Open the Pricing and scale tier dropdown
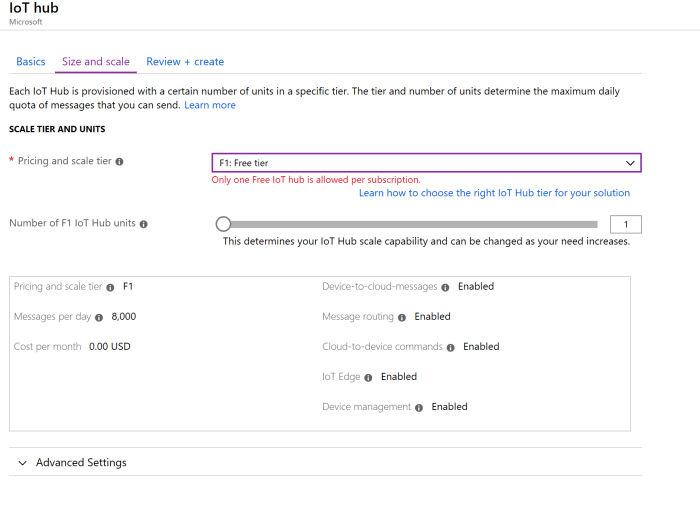The image size is (700, 507). (x=425, y=163)
